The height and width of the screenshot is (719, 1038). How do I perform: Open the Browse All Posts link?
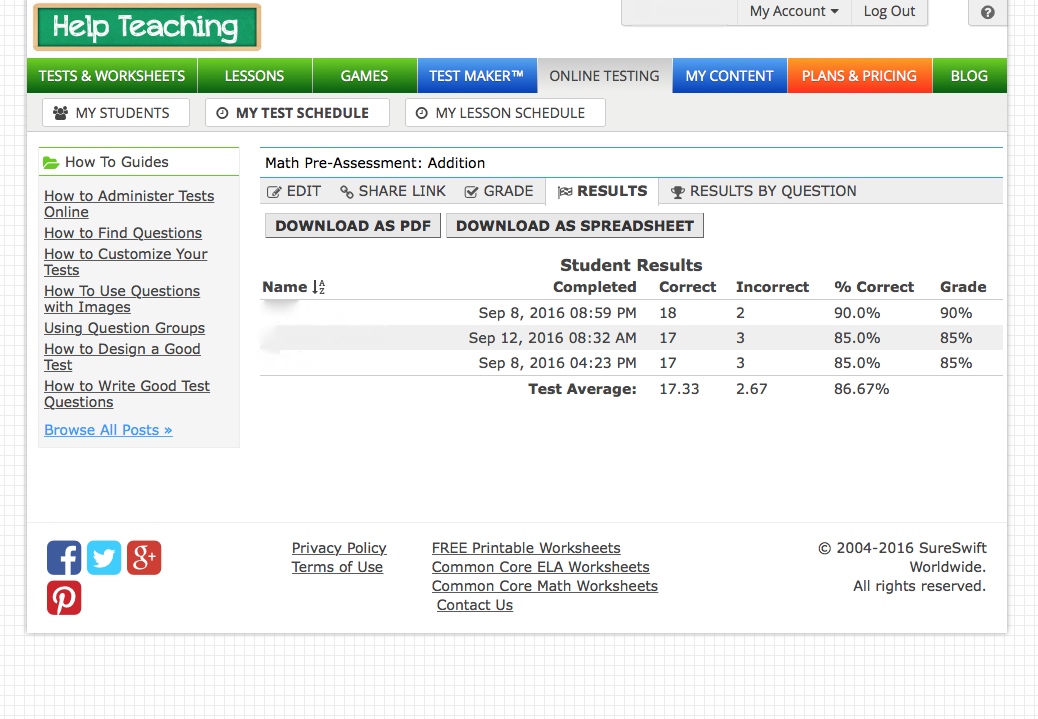pyautogui.click(x=107, y=429)
